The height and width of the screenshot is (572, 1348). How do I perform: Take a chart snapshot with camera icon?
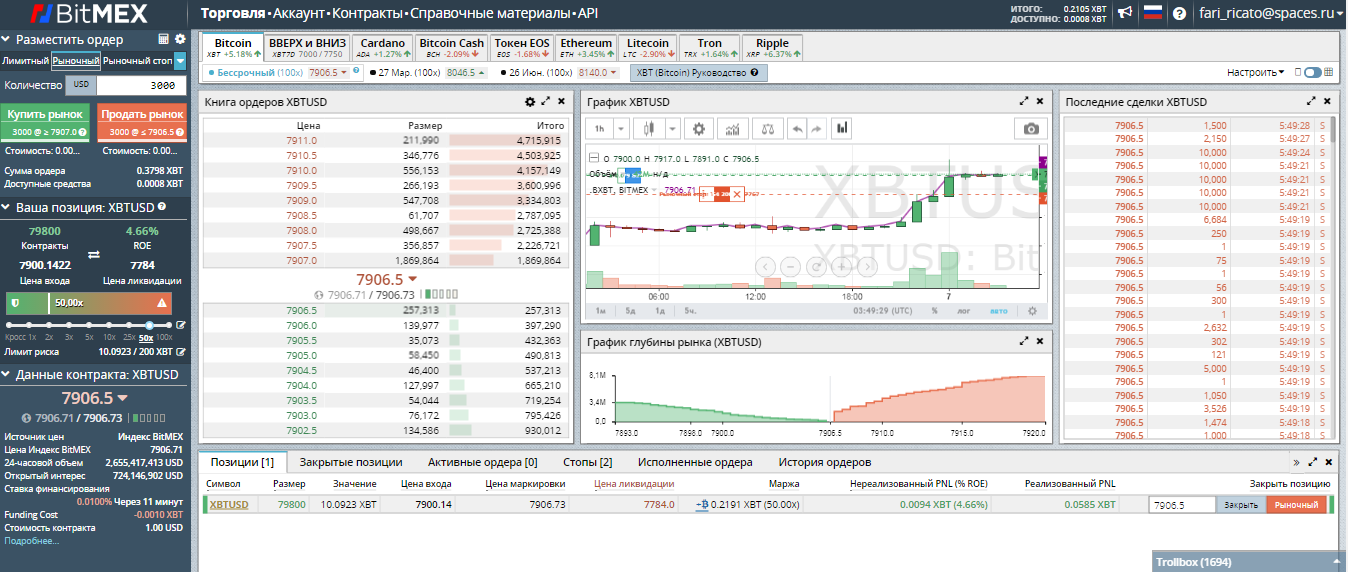[1032, 128]
